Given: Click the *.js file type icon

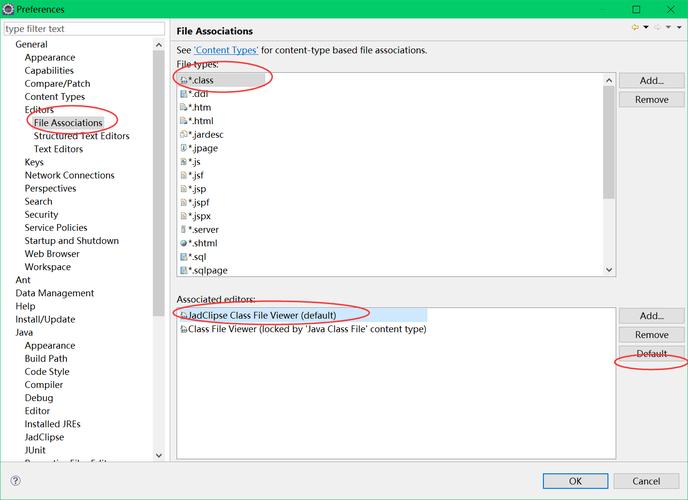Looking at the screenshot, I should [x=184, y=162].
